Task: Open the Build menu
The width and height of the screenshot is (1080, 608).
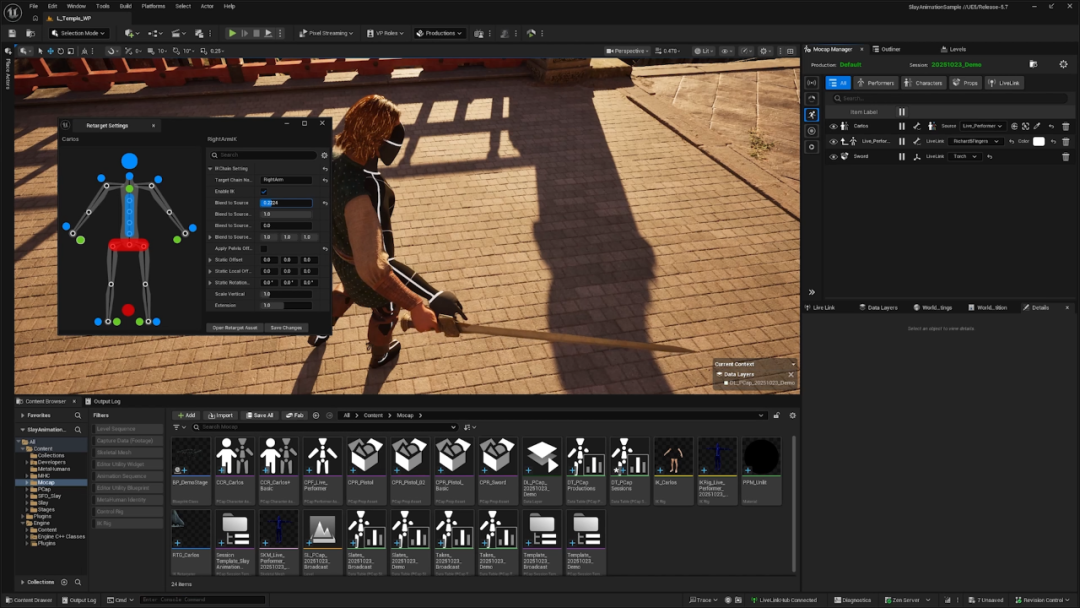Action: [x=125, y=6]
